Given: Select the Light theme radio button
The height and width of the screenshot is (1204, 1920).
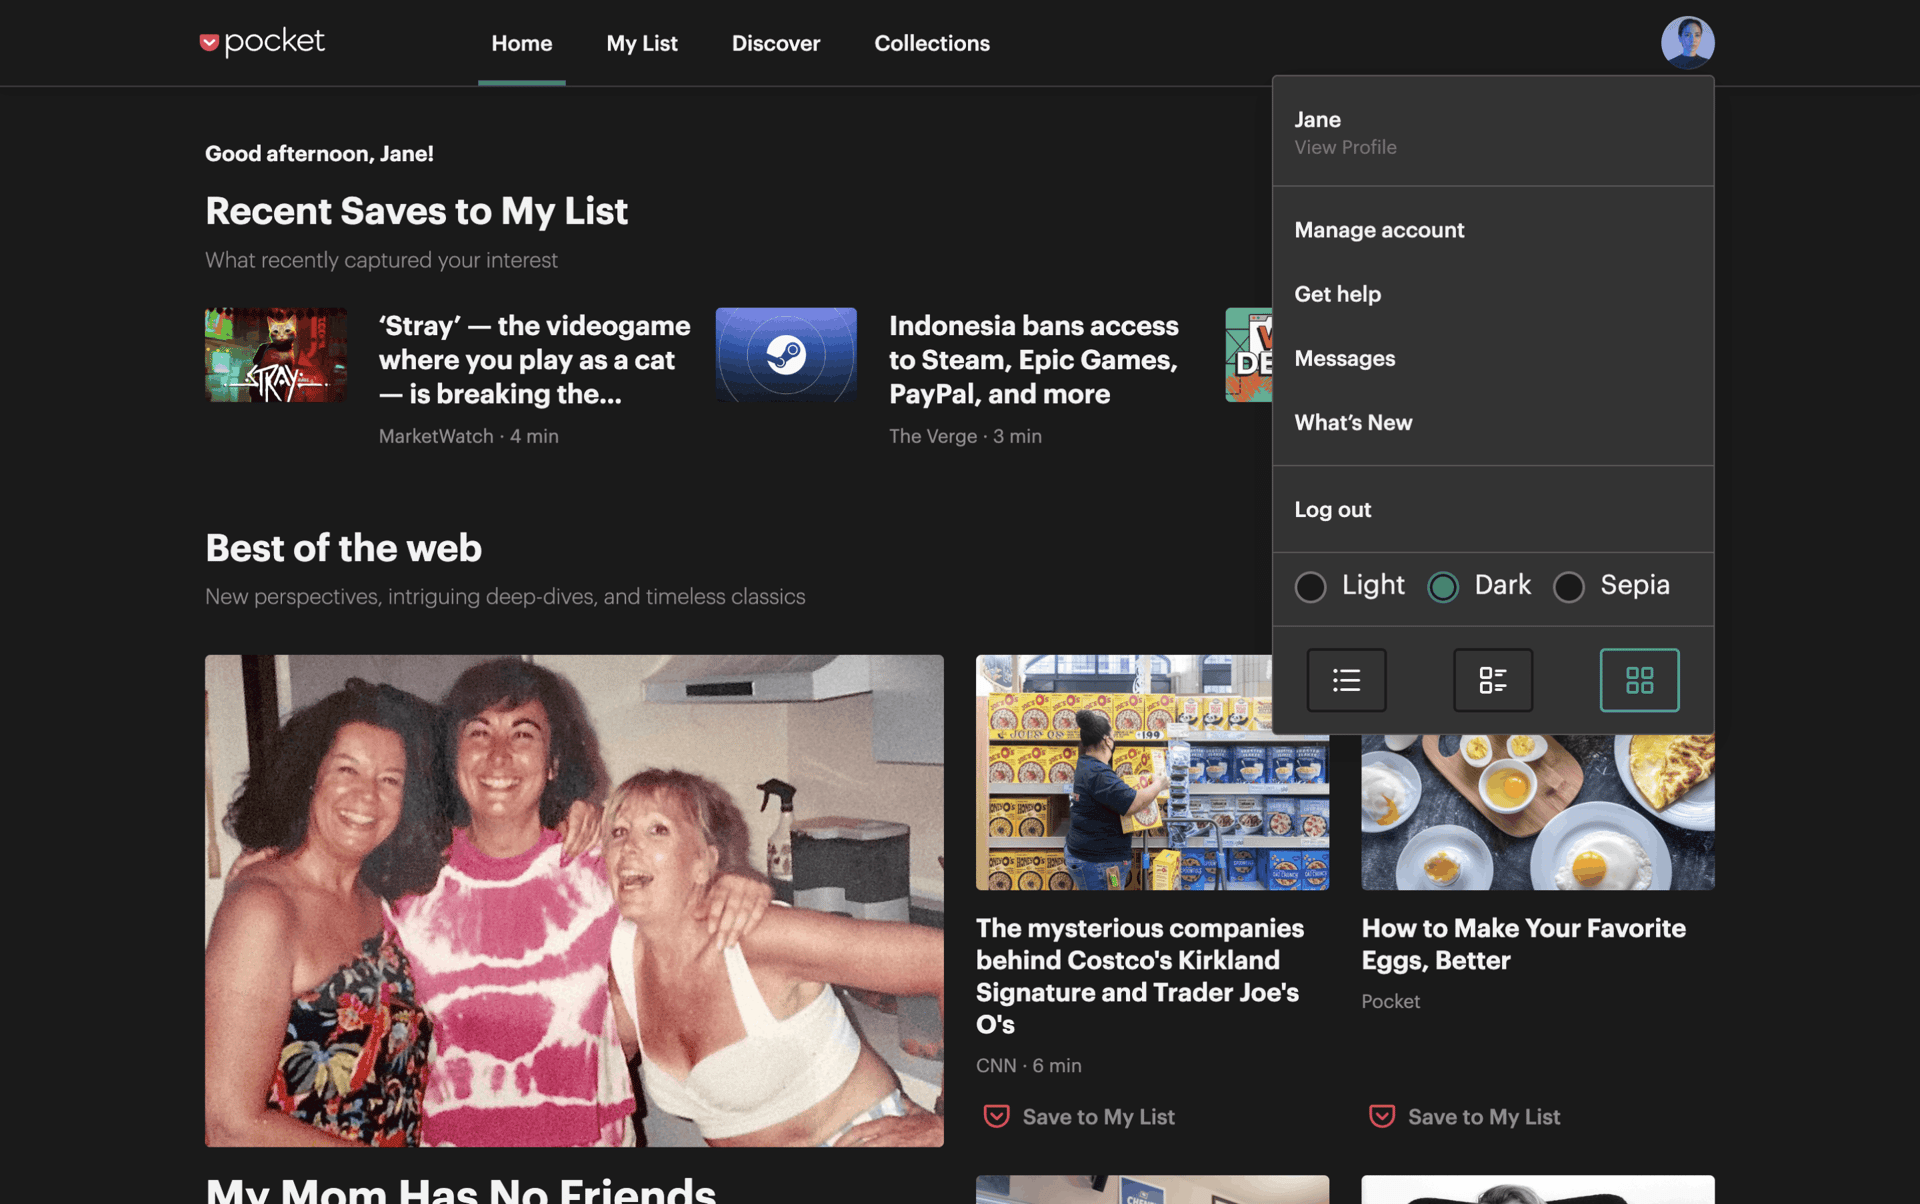Looking at the screenshot, I should [1310, 586].
